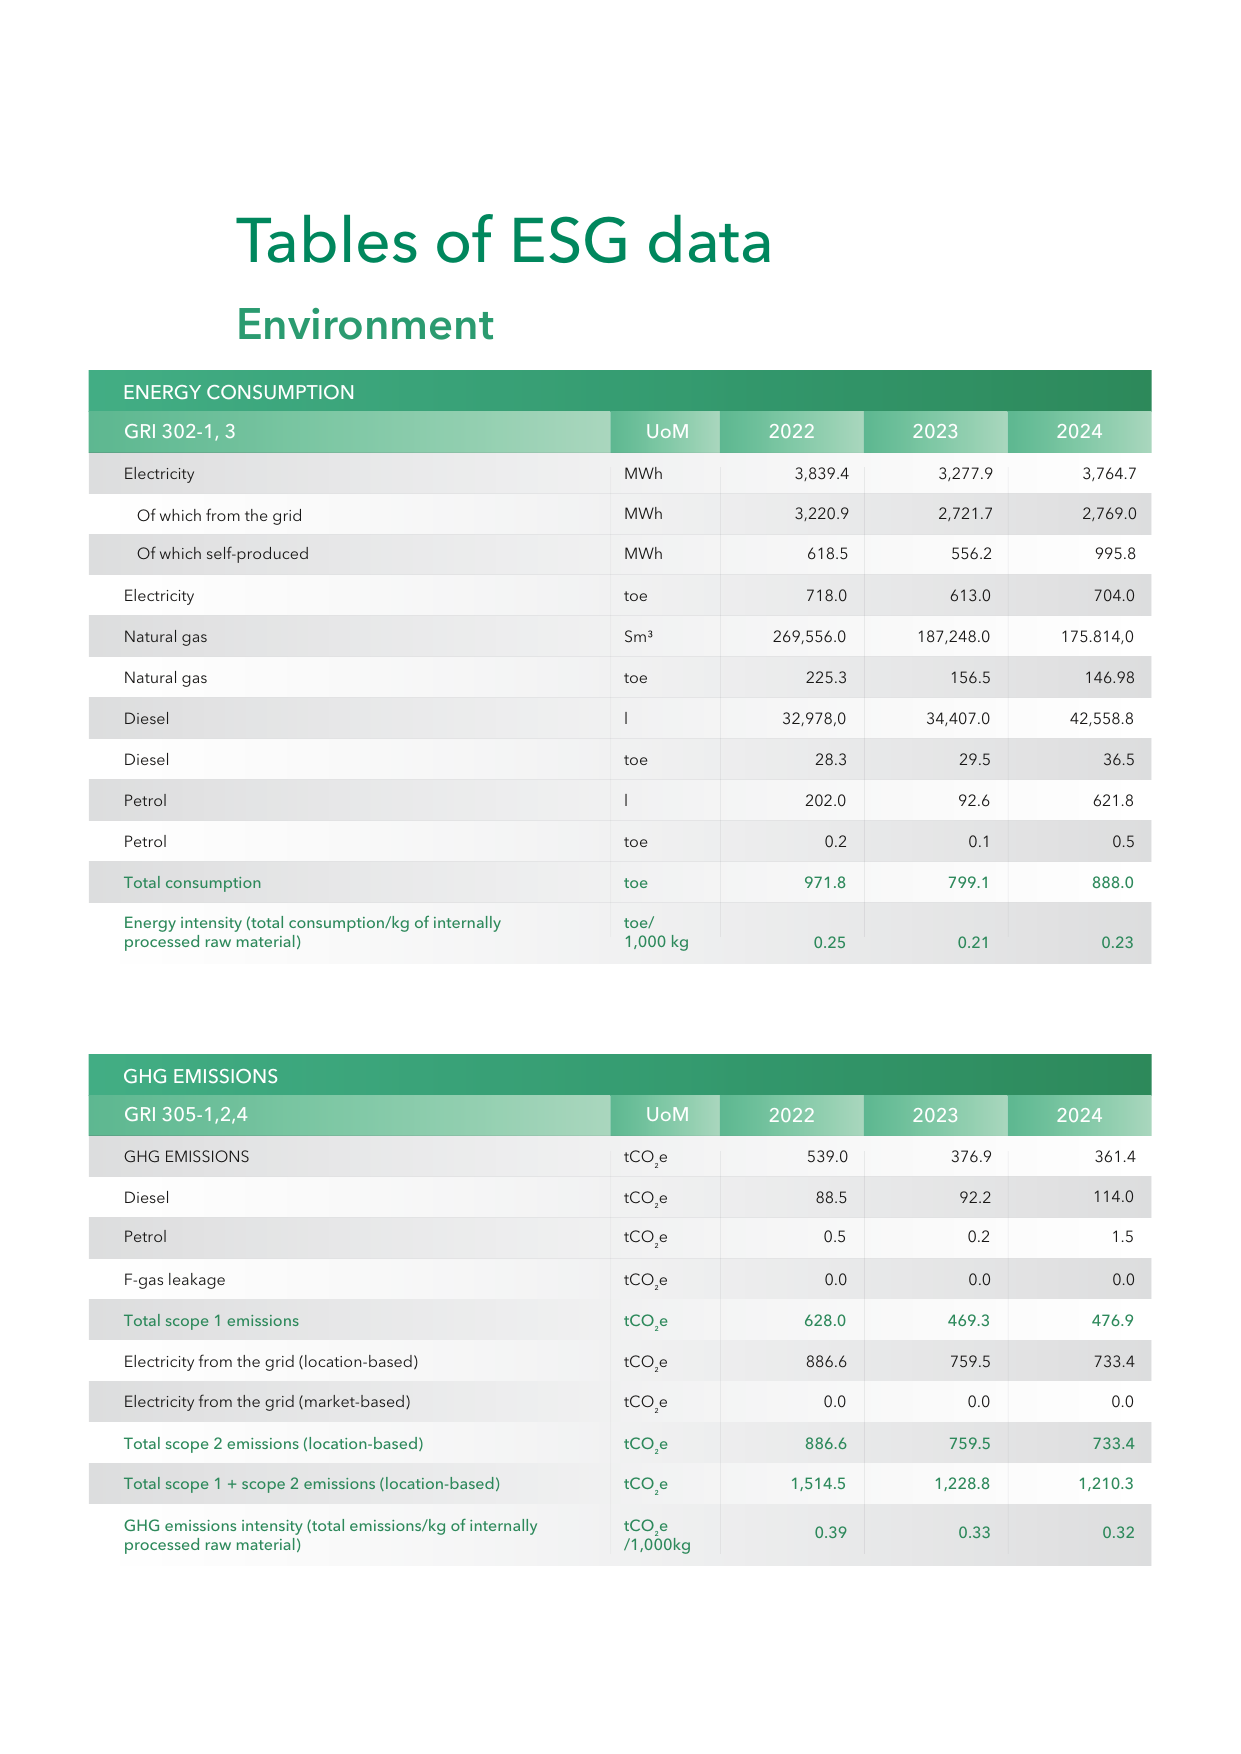Select the electricity 2022 value 3,839.4
The image size is (1241, 1754).
click(x=821, y=474)
